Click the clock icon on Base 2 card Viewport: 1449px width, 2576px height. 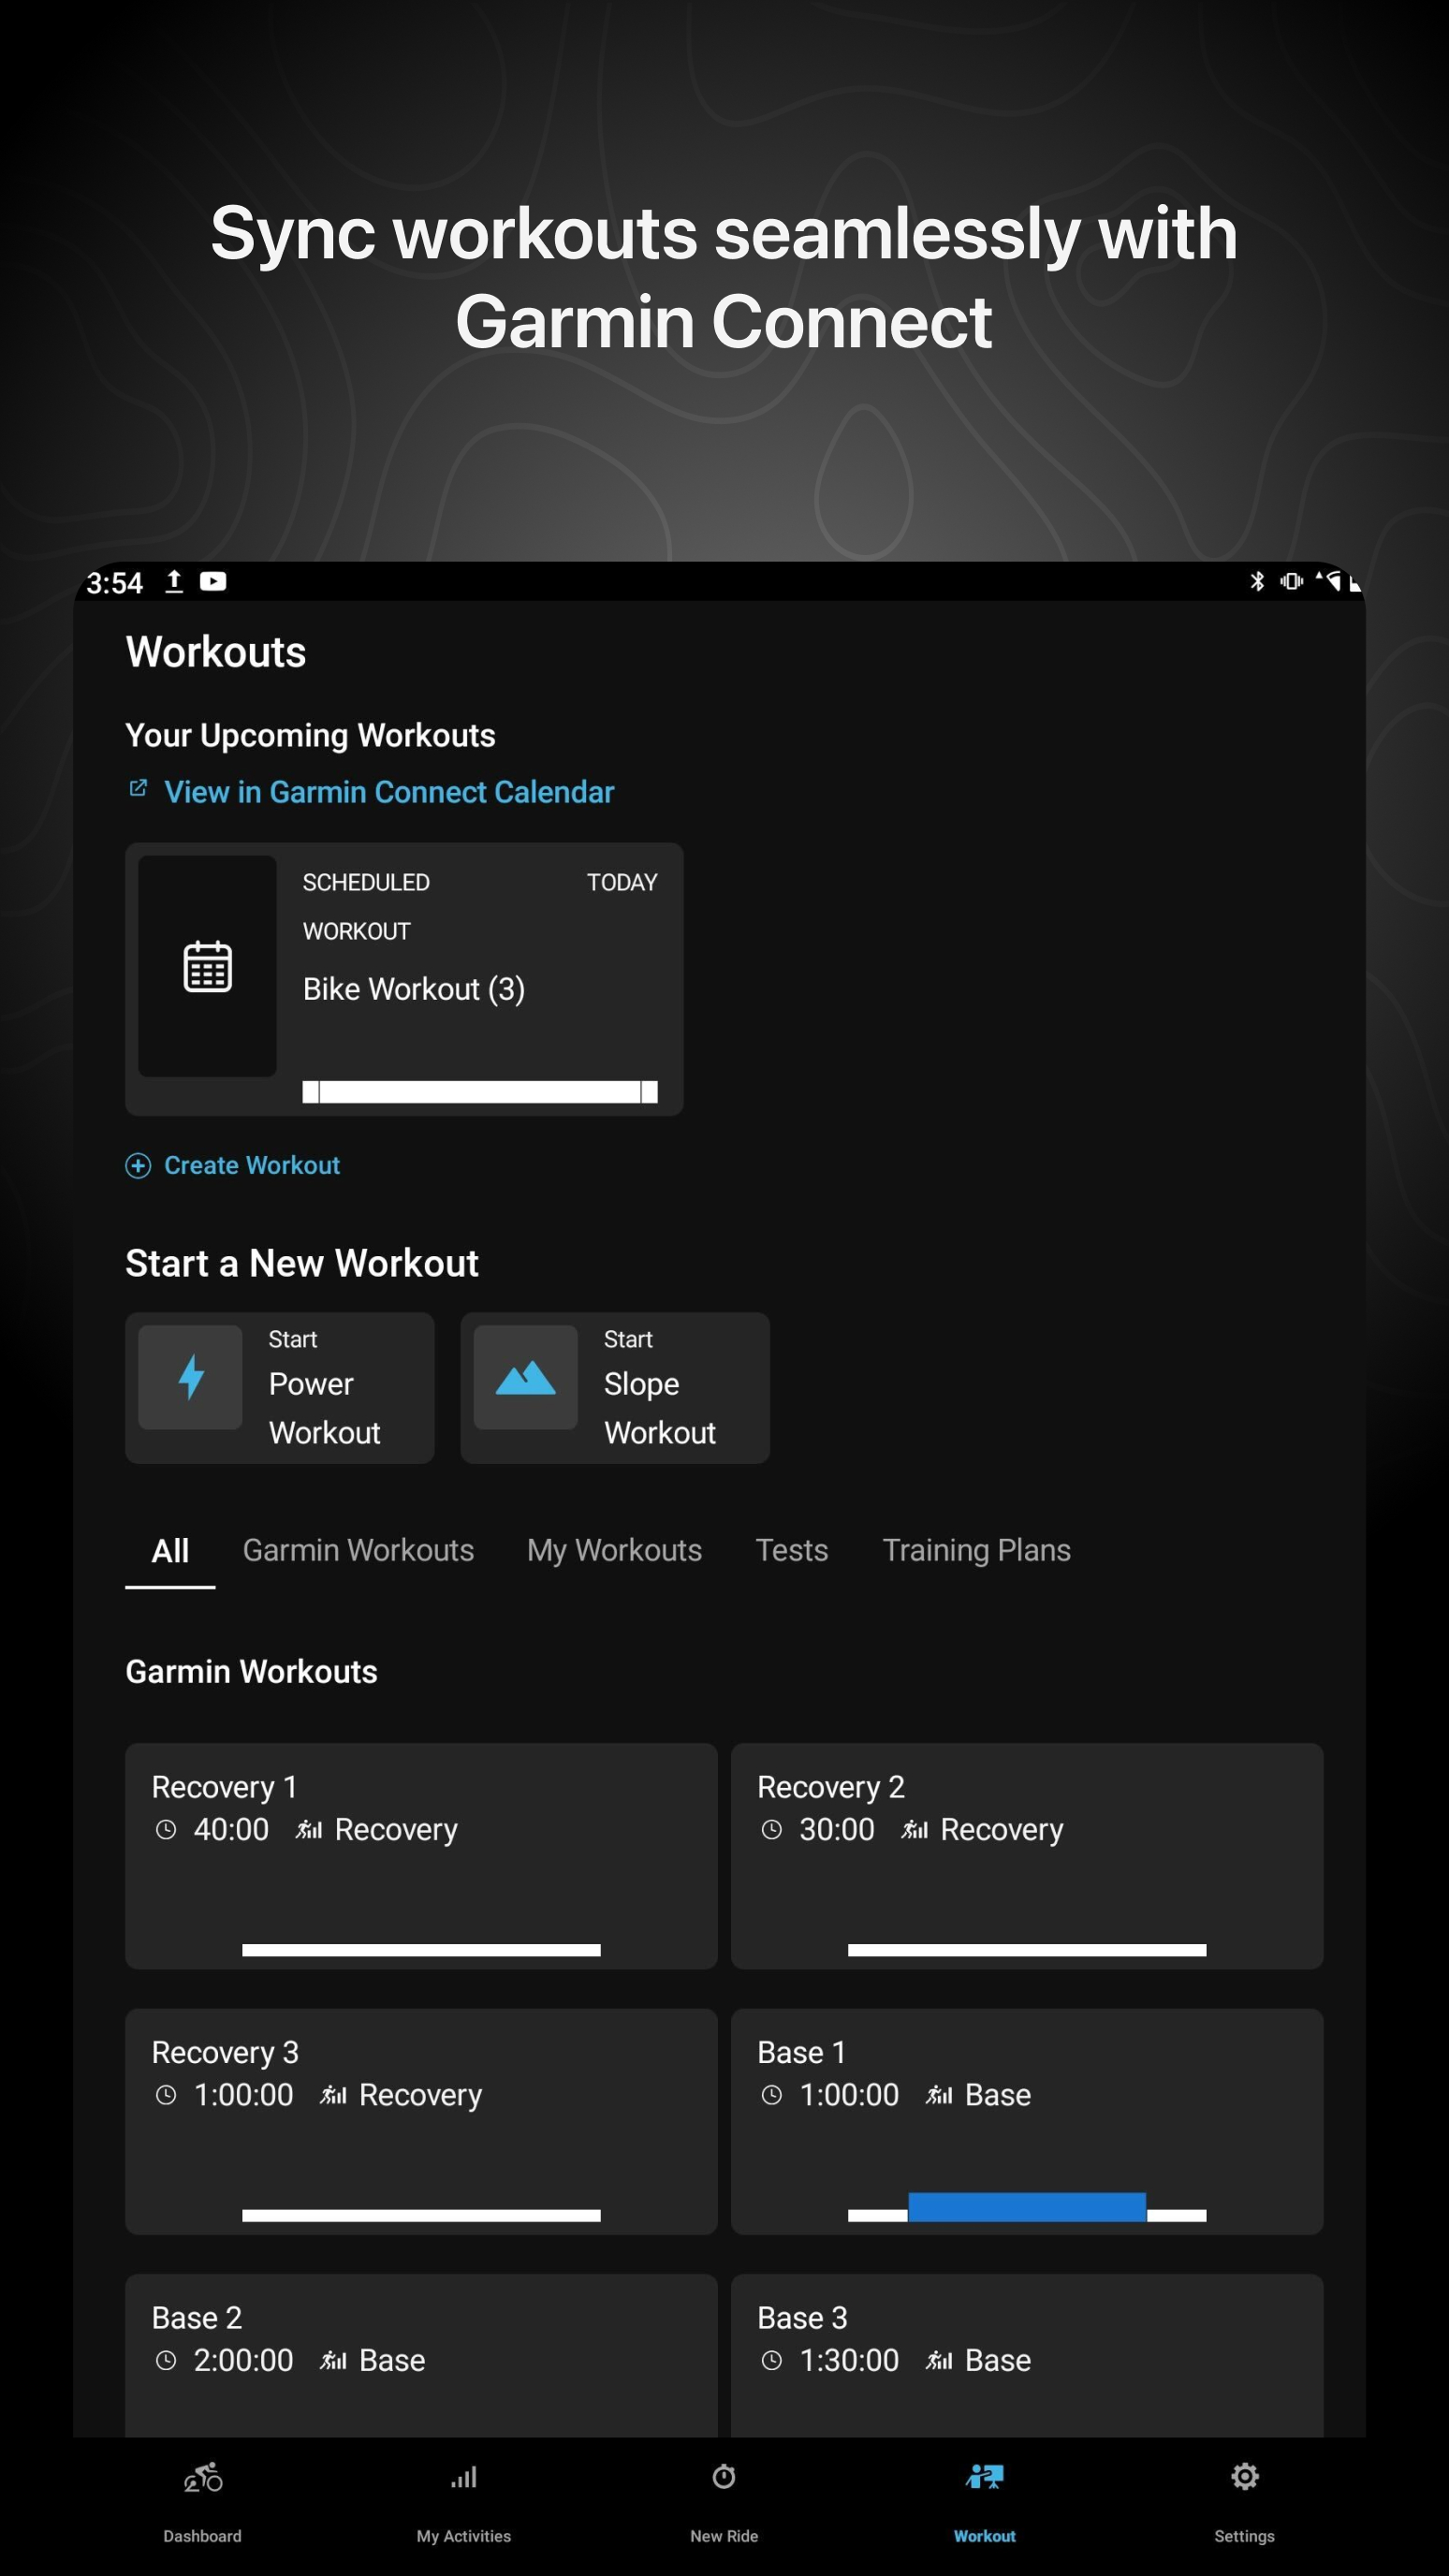[x=166, y=2360]
